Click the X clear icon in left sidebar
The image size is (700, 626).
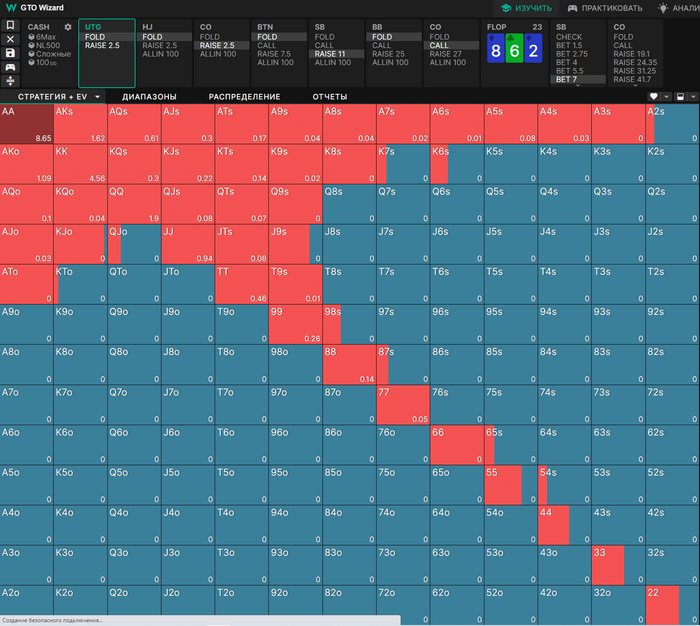[10, 39]
